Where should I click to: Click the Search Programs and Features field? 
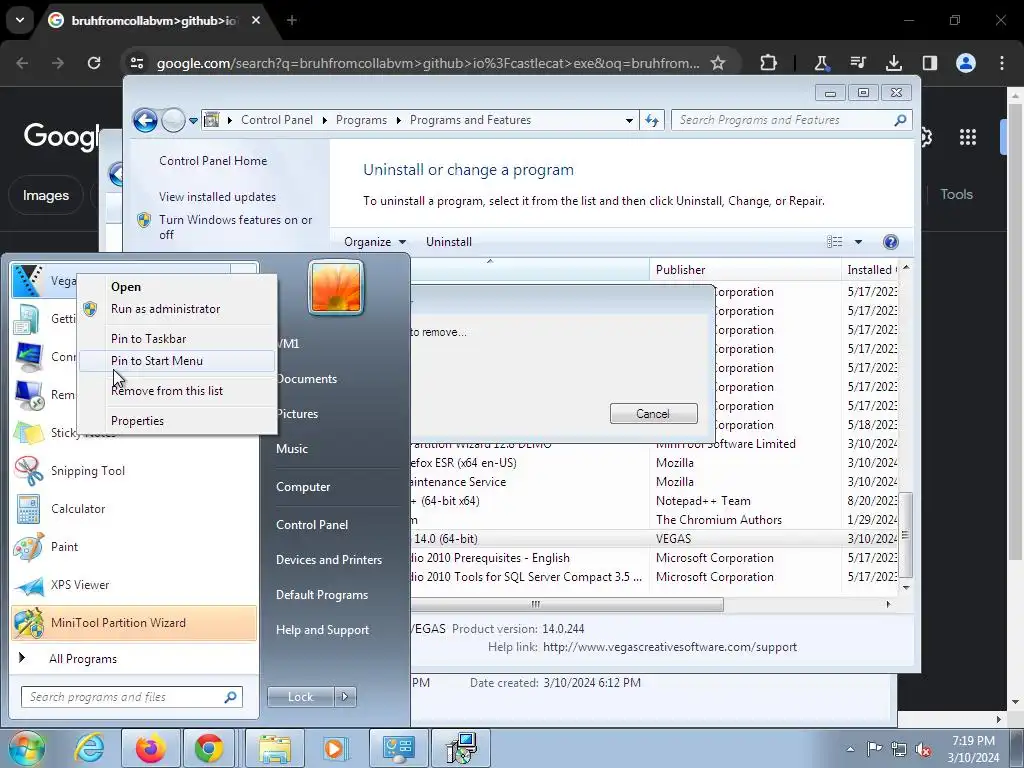tap(790, 120)
